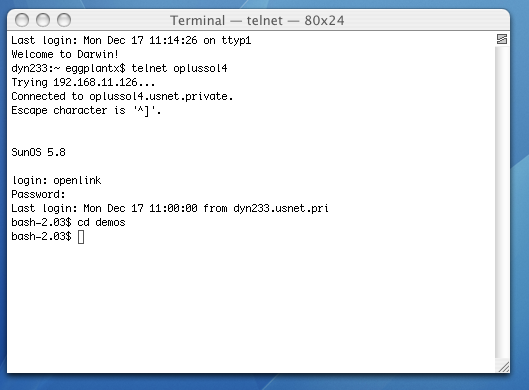
Task: Click the 'login: openlink' line
Action: click(56, 180)
